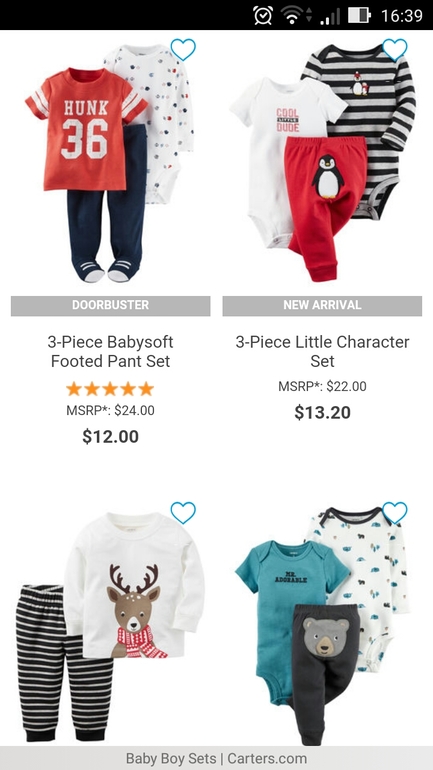Select the NEW ARRIVAL badge

(322, 305)
